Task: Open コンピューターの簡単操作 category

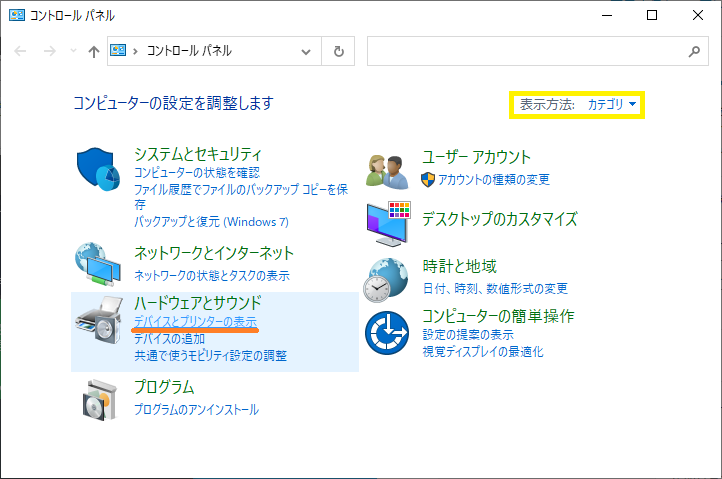Action: pyautogui.click(x=498, y=316)
